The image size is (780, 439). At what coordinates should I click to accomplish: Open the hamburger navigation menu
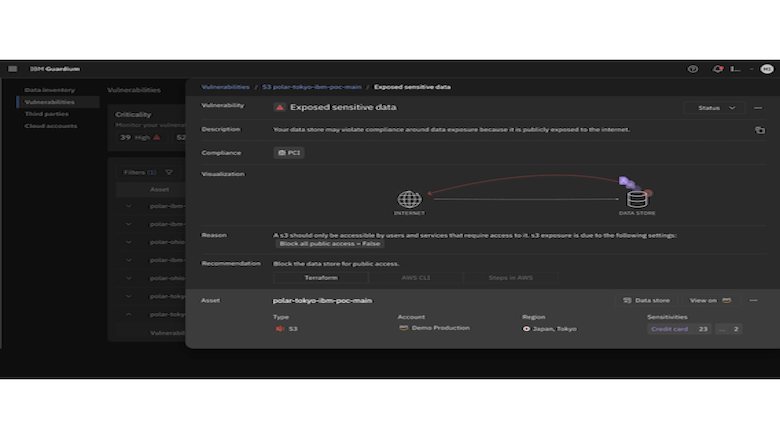tap(12, 69)
